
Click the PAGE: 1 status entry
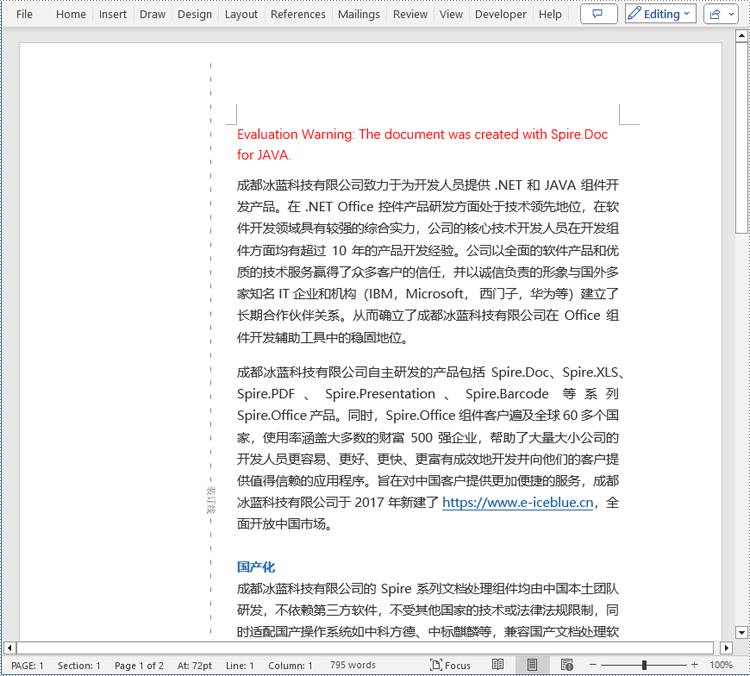coord(27,665)
